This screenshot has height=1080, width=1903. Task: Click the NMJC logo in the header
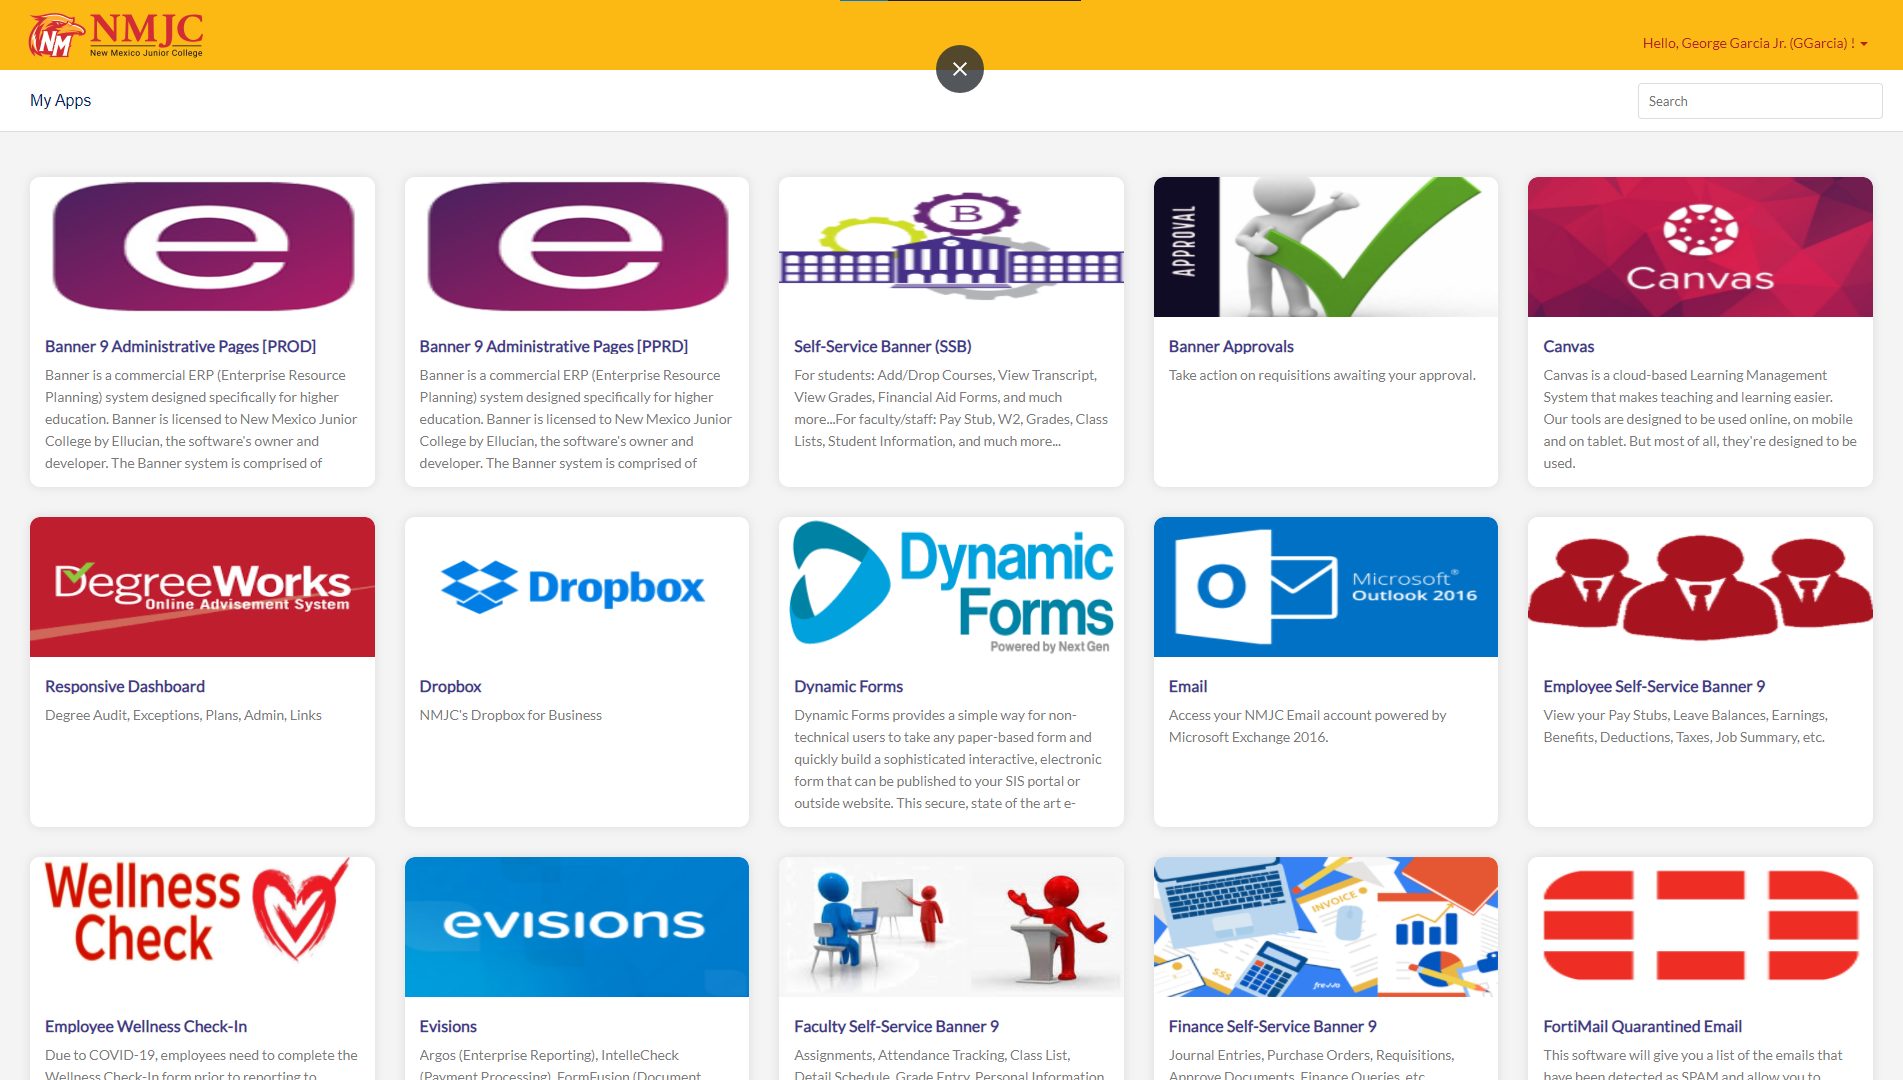tap(116, 35)
